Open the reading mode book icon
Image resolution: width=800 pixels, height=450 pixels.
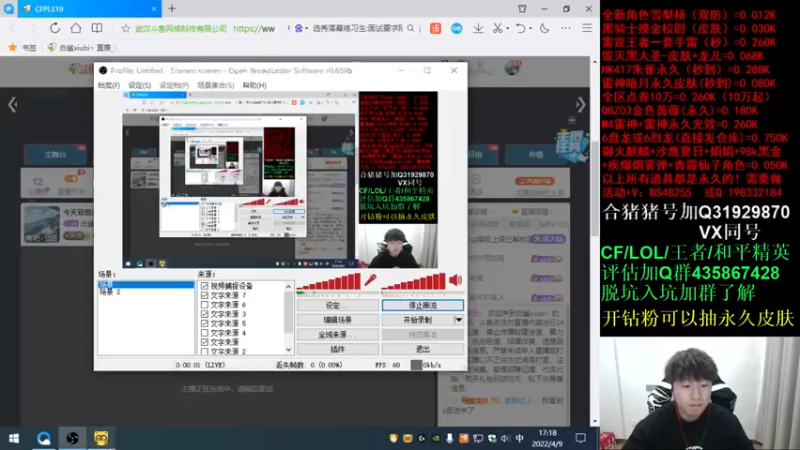click(97, 28)
